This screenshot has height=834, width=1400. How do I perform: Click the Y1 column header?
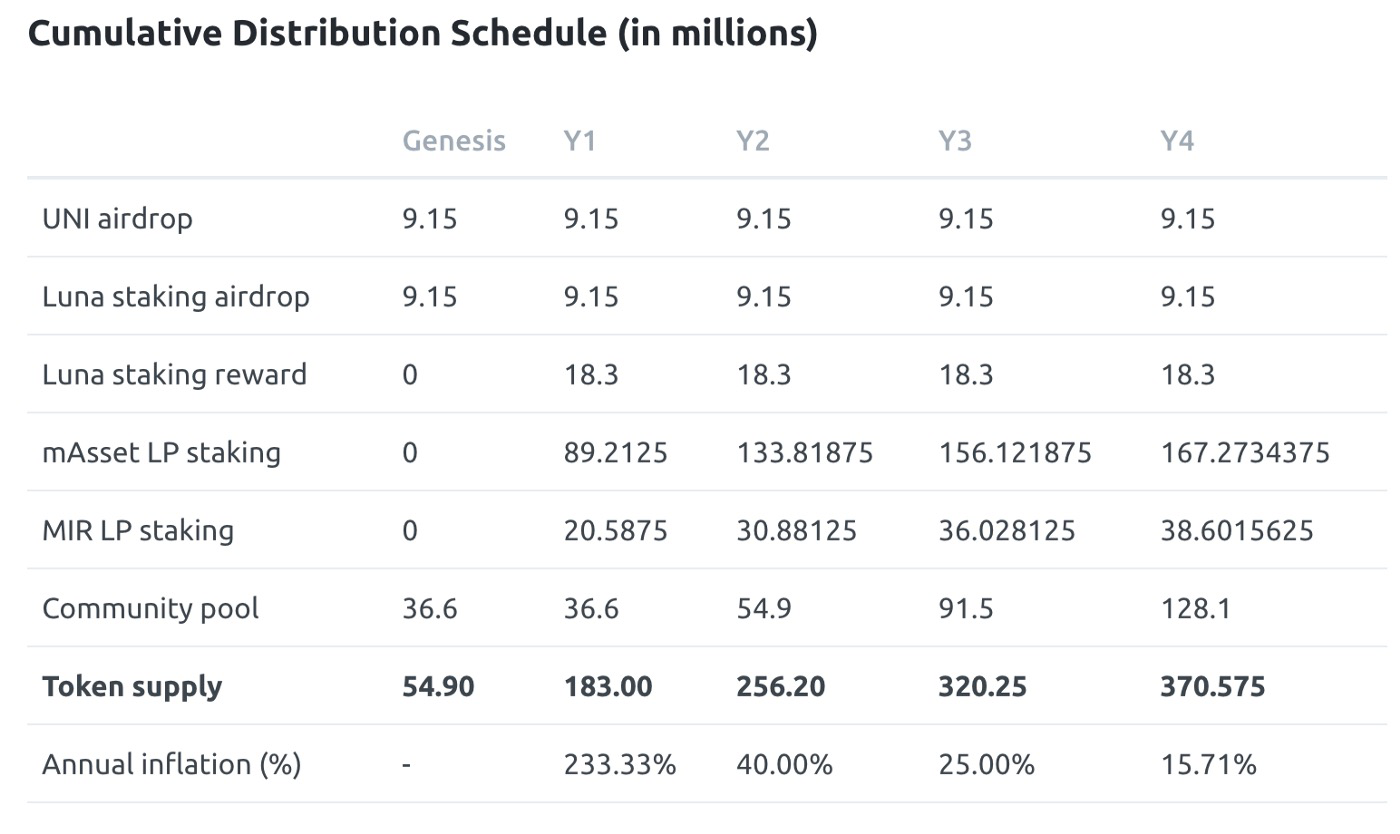point(579,141)
